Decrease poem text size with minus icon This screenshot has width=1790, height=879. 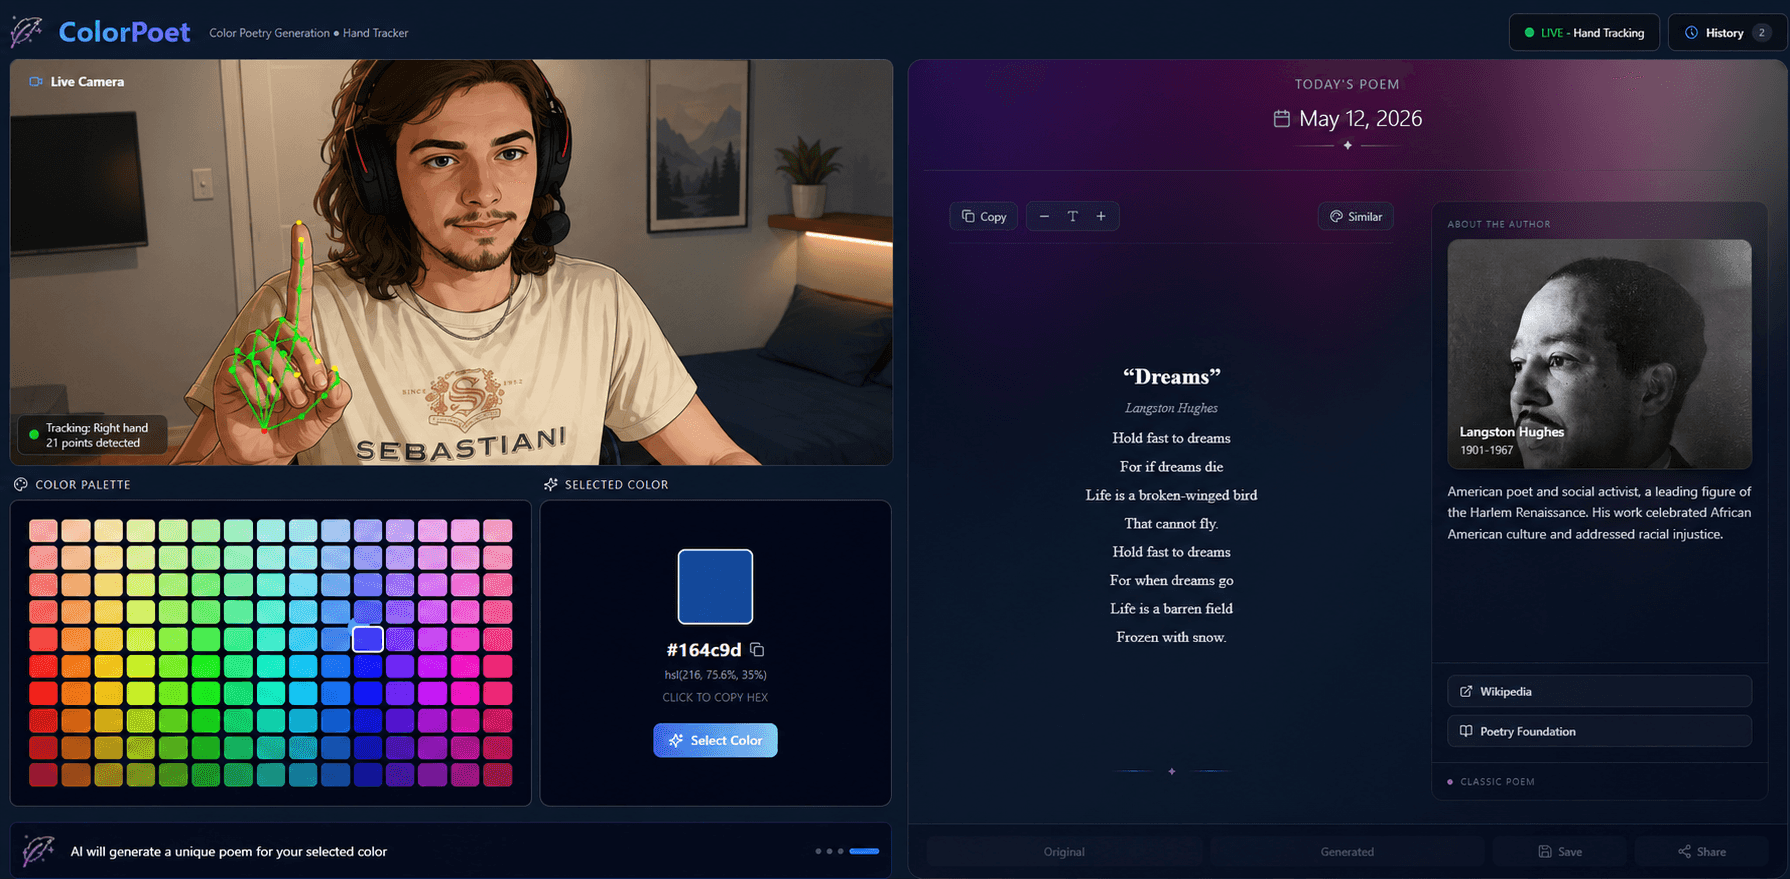[x=1044, y=216]
